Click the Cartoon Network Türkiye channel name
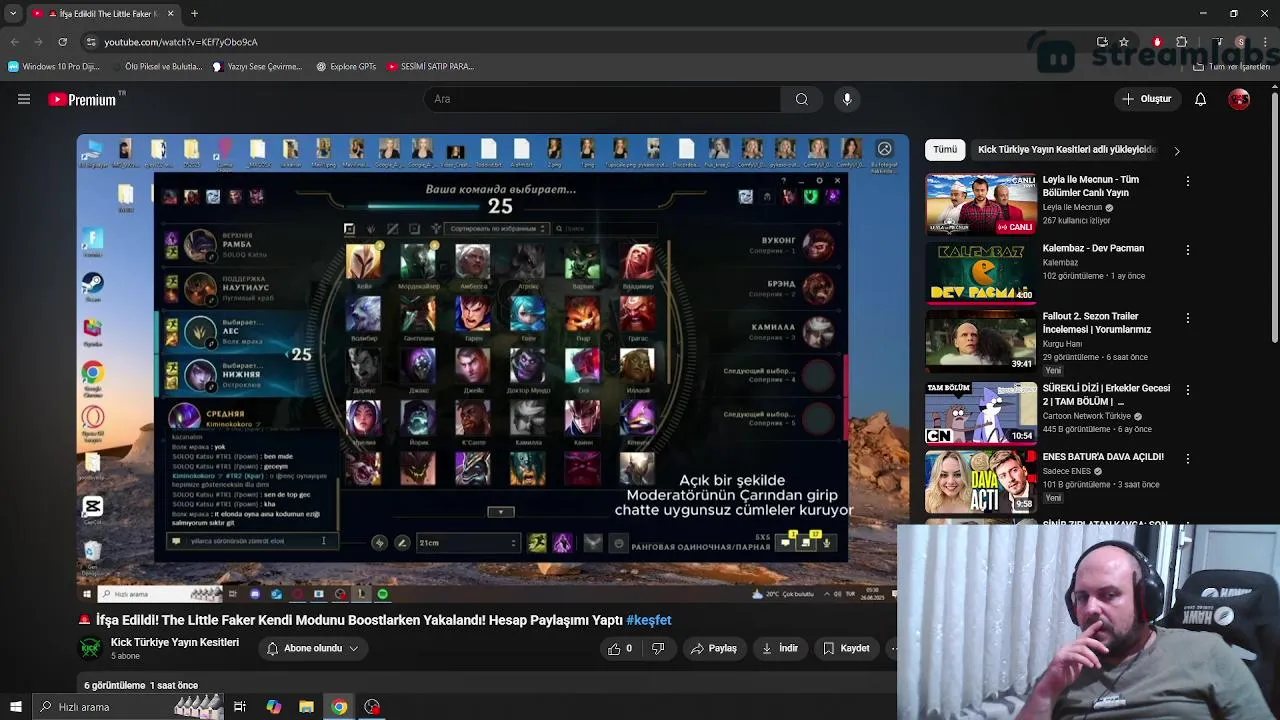 (x=1087, y=416)
